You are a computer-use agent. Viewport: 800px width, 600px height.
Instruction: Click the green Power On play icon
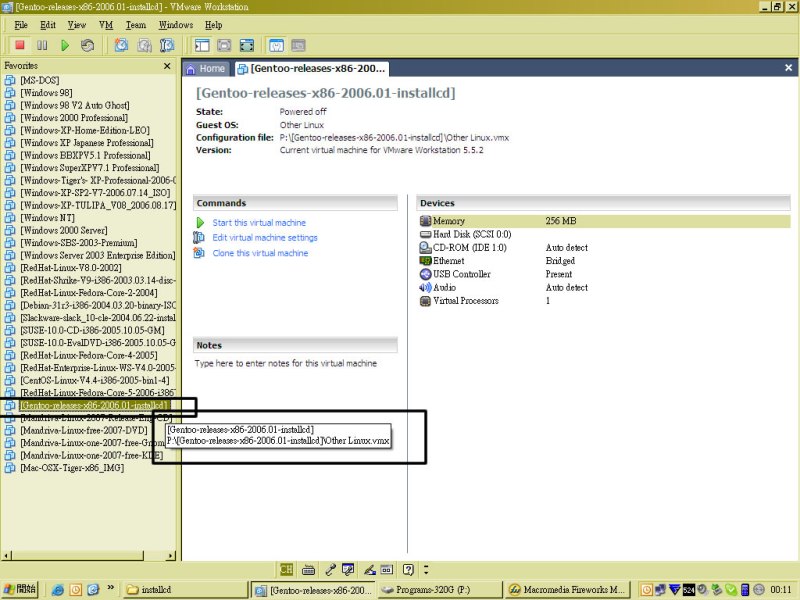(x=65, y=45)
